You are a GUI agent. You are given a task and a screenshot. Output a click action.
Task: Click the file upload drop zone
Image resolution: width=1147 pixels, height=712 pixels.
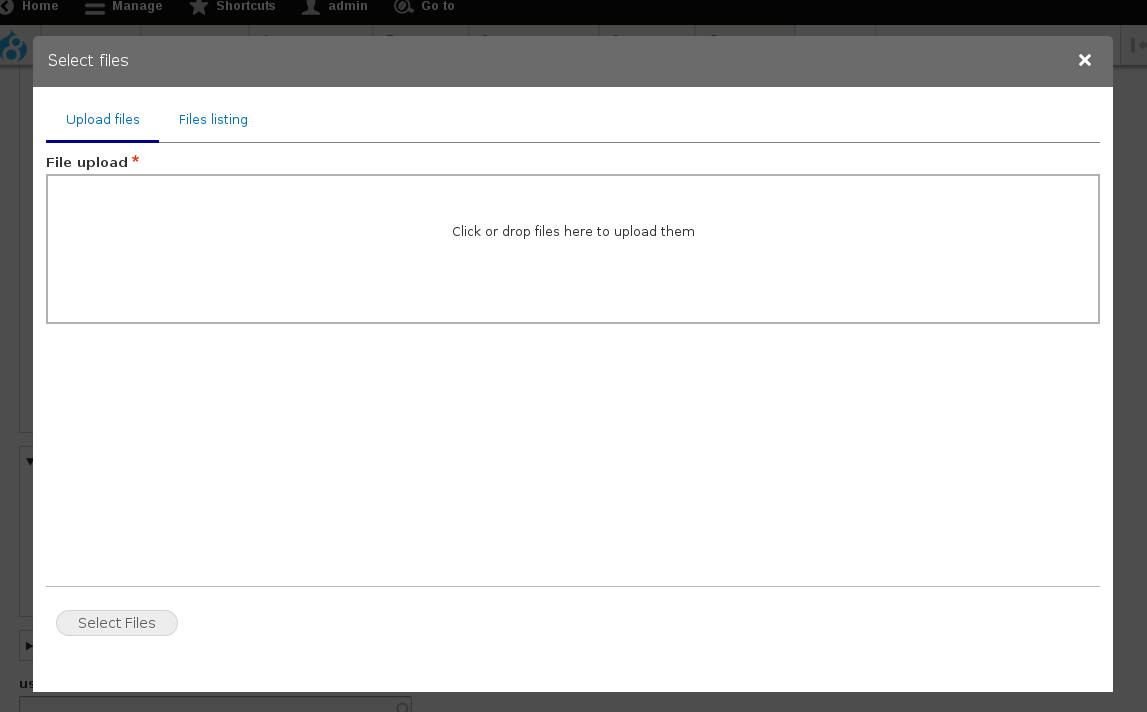point(573,249)
